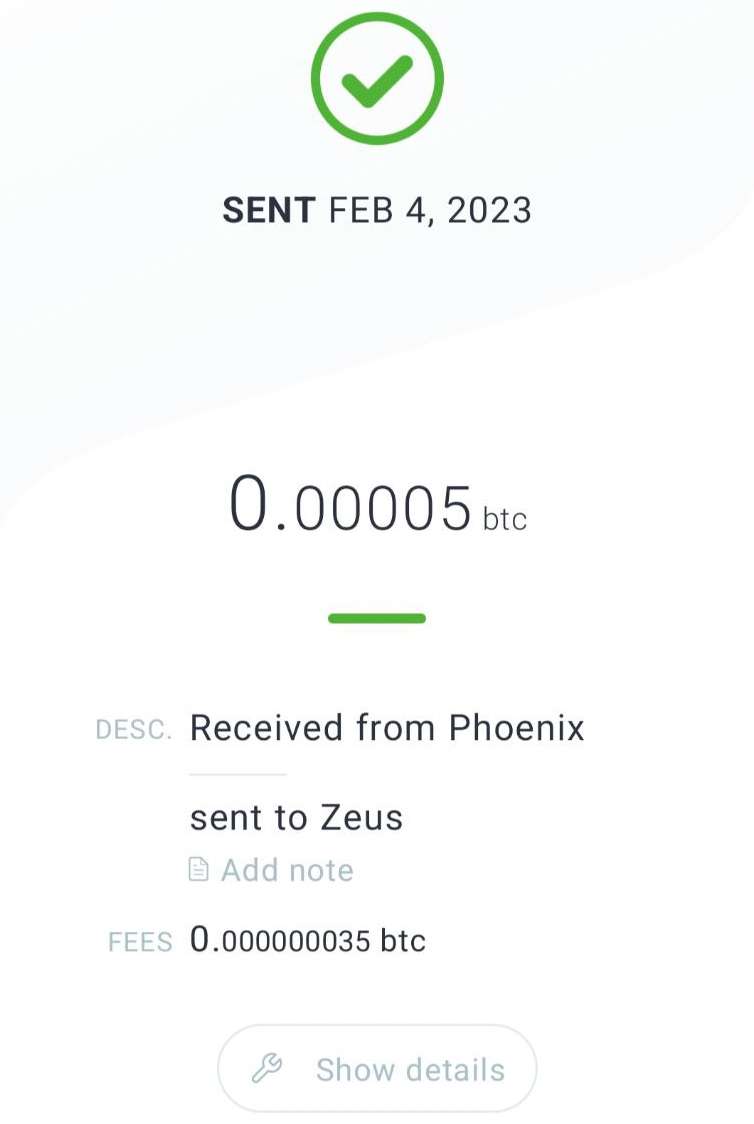Open the Add note link
The height and width of the screenshot is (1124, 754).
pos(286,870)
